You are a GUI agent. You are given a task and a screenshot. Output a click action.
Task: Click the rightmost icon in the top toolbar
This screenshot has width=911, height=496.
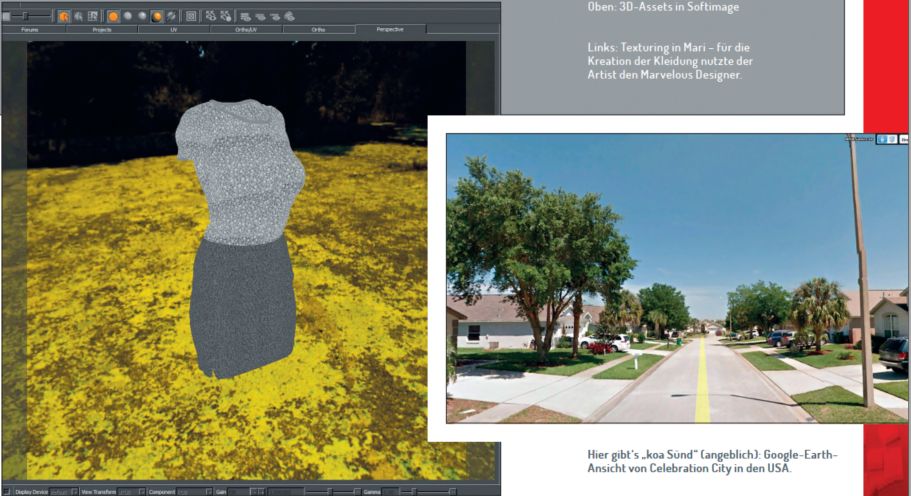289,16
